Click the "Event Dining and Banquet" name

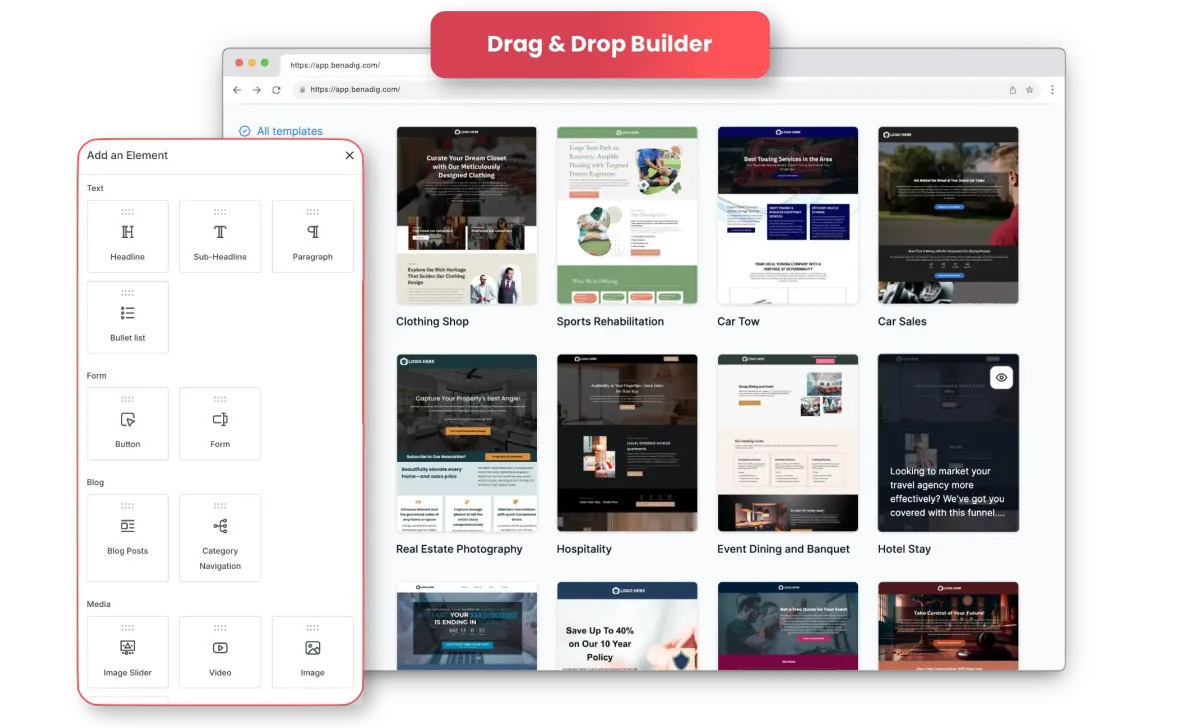point(783,549)
